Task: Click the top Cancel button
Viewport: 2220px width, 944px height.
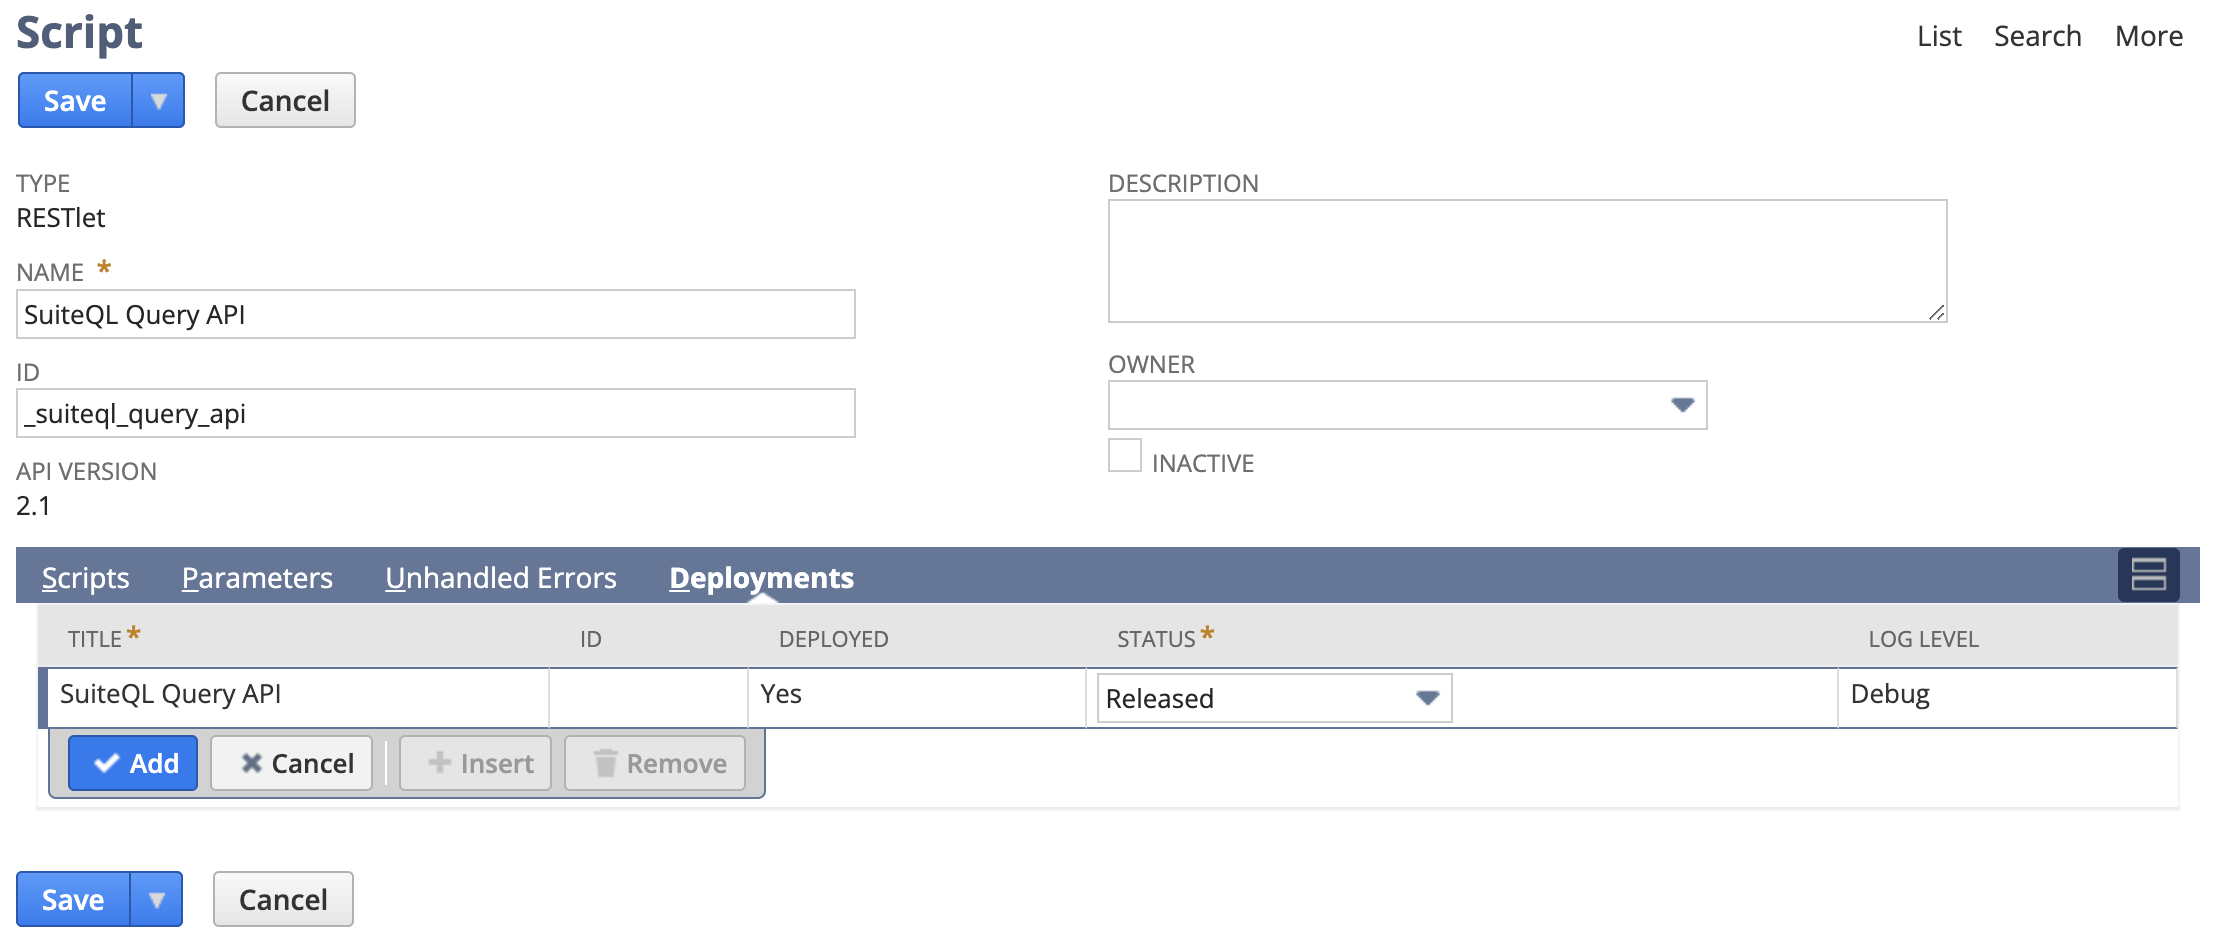Action: (285, 101)
